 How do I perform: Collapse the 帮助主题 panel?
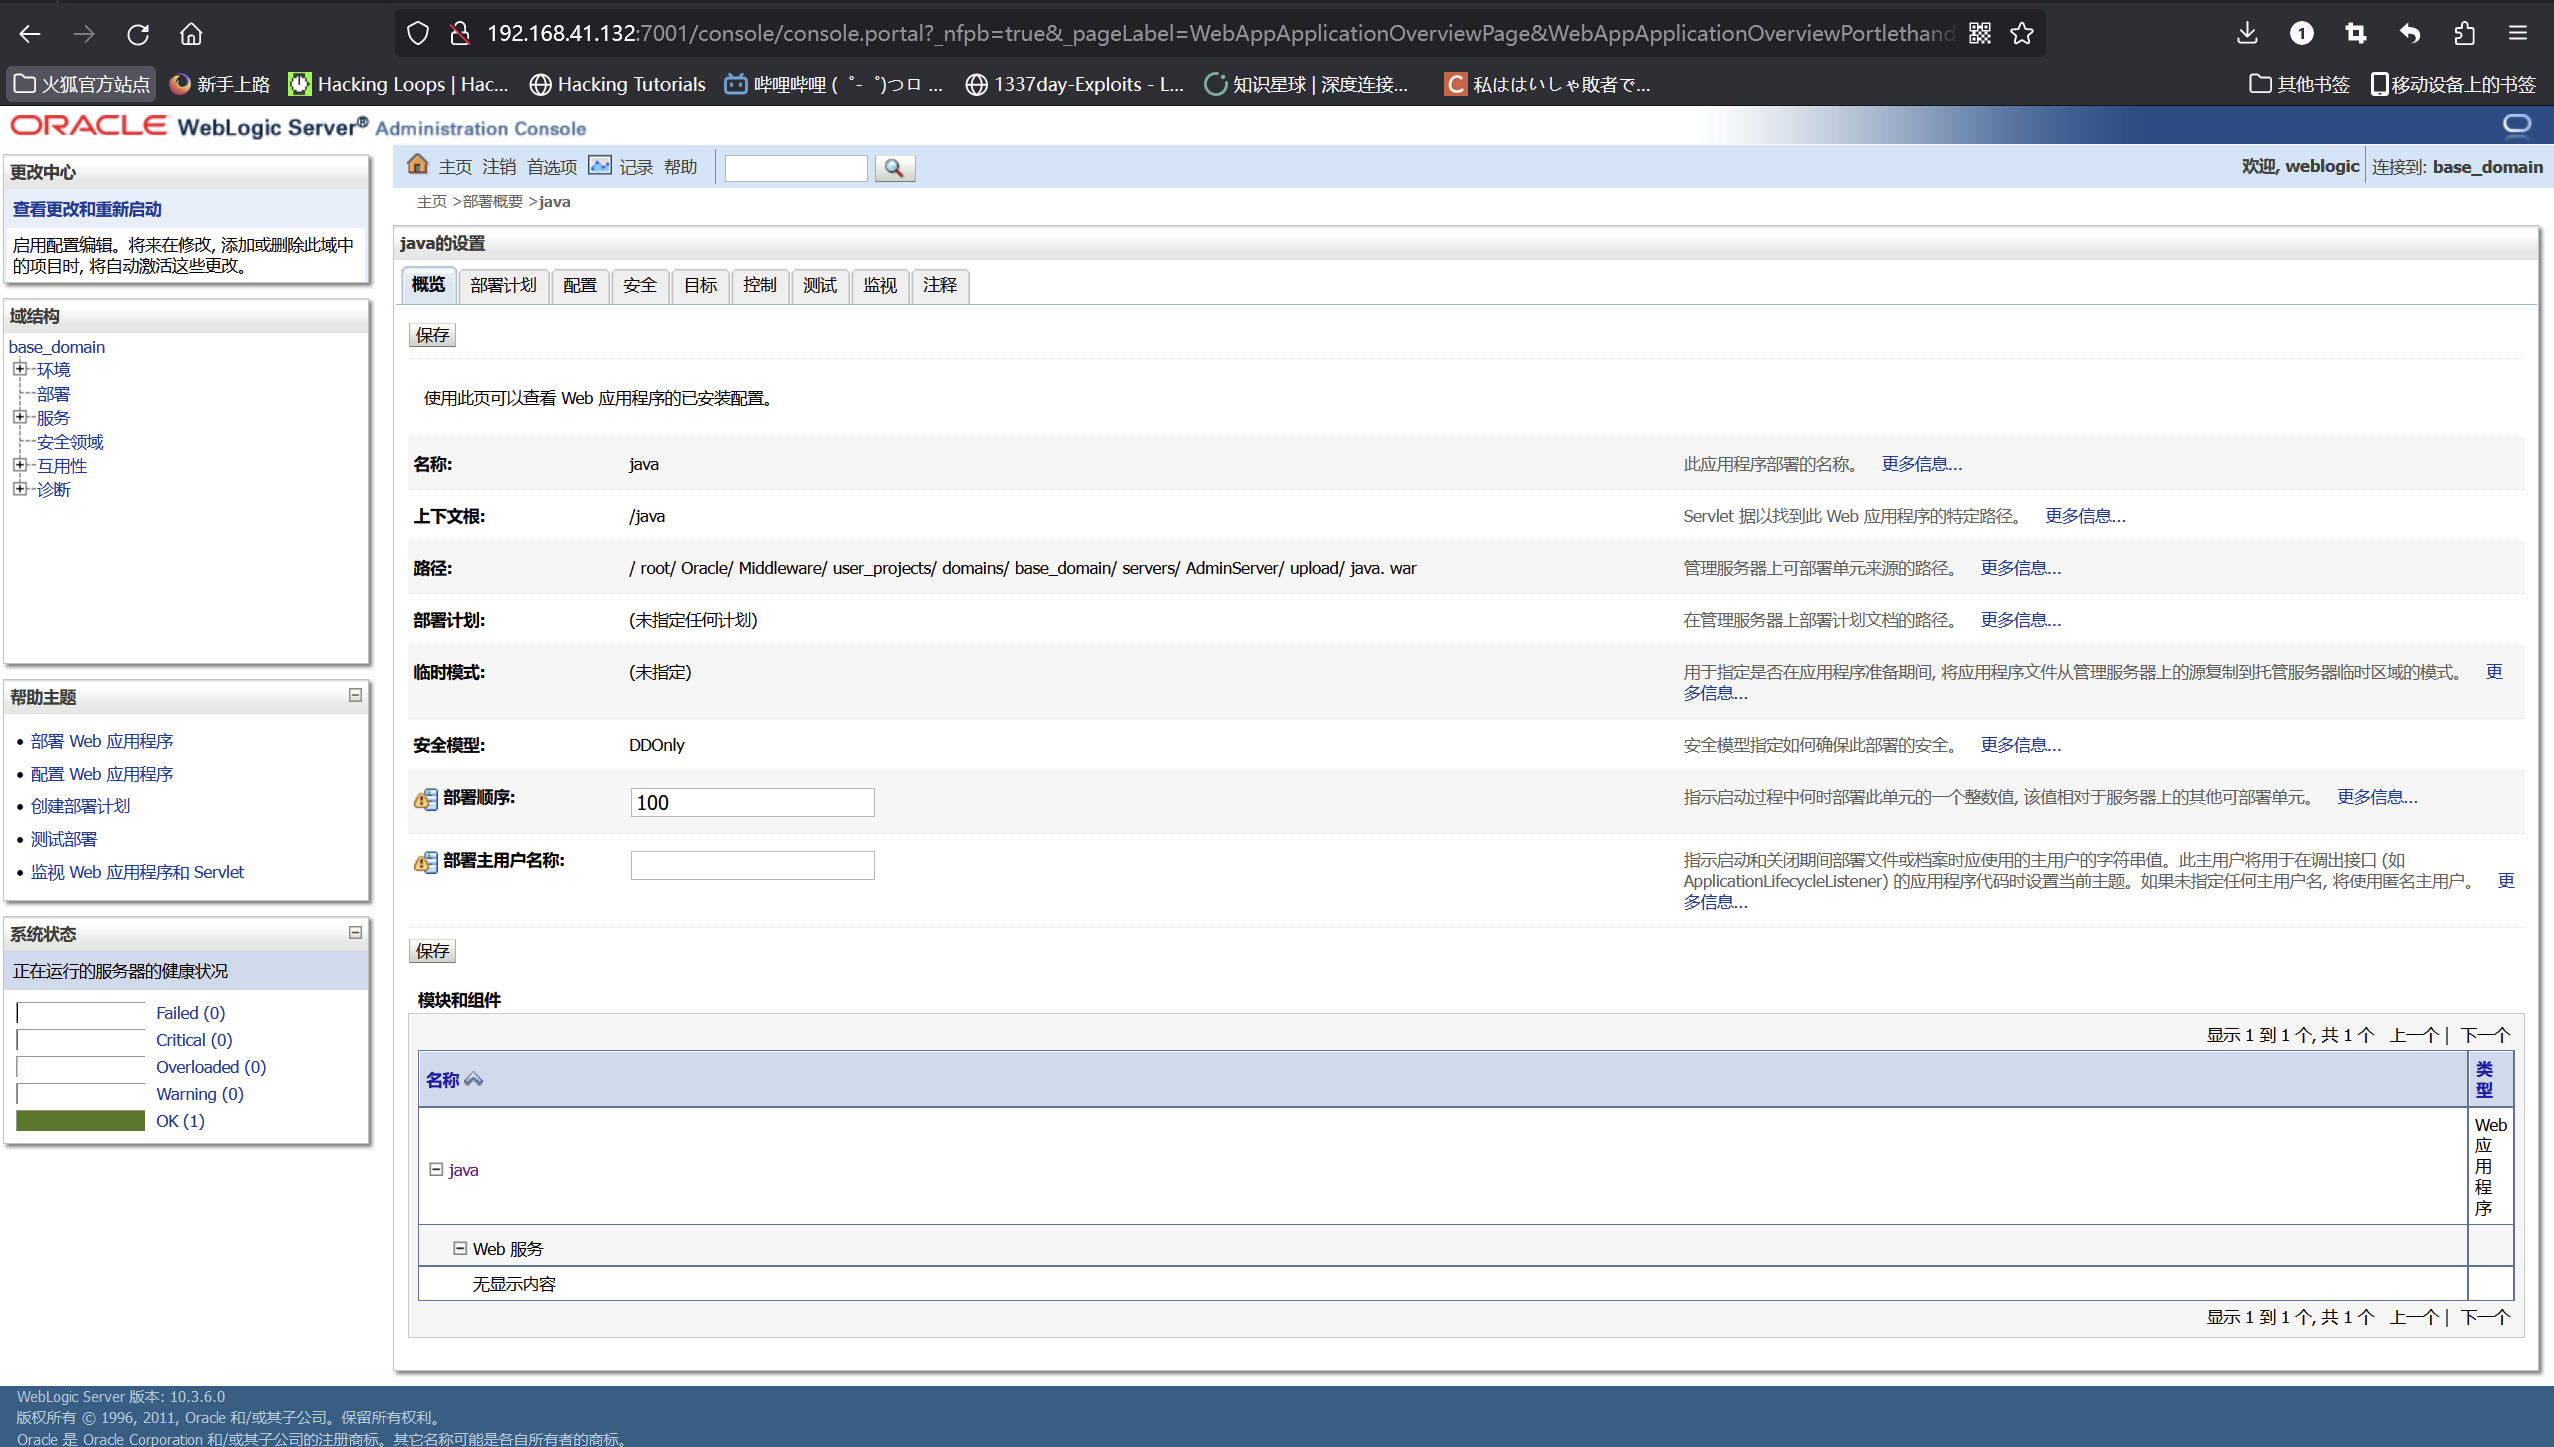coord(355,695)
